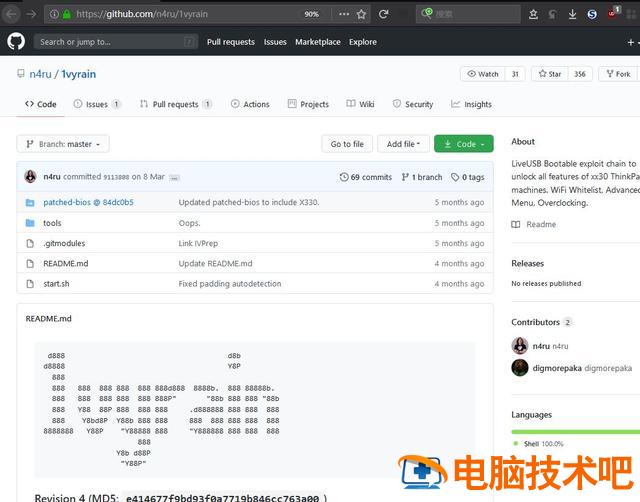Image resolution: width=640 pixels, height=502 pixels.
Task: Click the 356 stargazers count
Action: (x=580, y=74)
